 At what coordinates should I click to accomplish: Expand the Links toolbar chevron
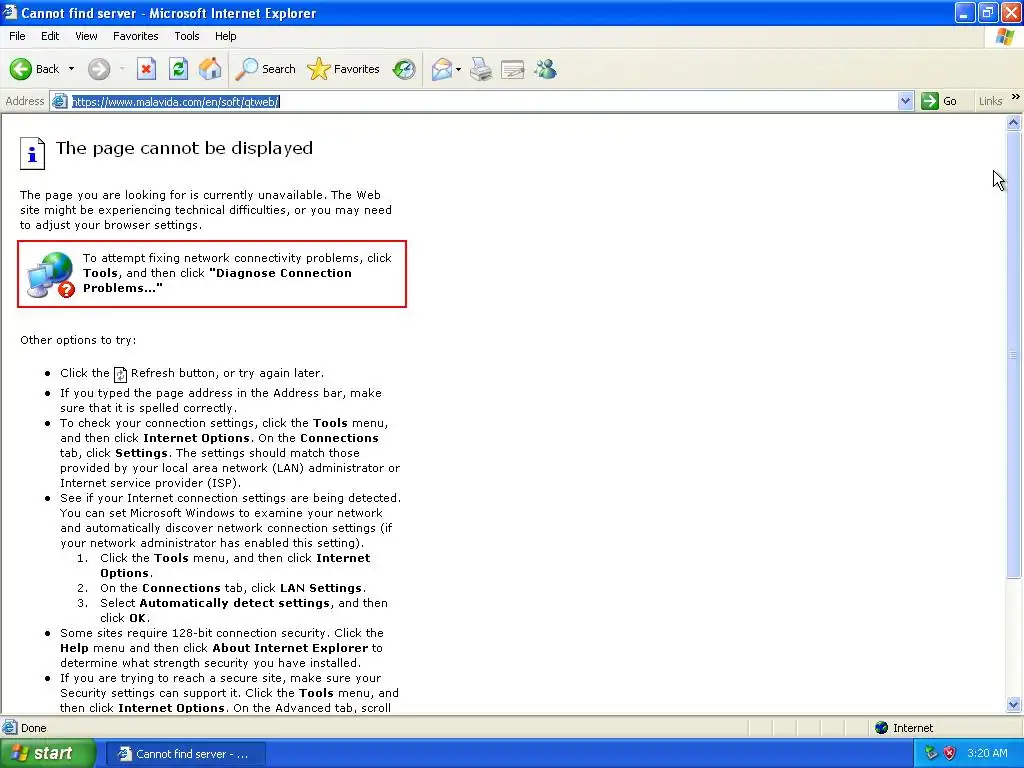click(x=1016, y=97)
